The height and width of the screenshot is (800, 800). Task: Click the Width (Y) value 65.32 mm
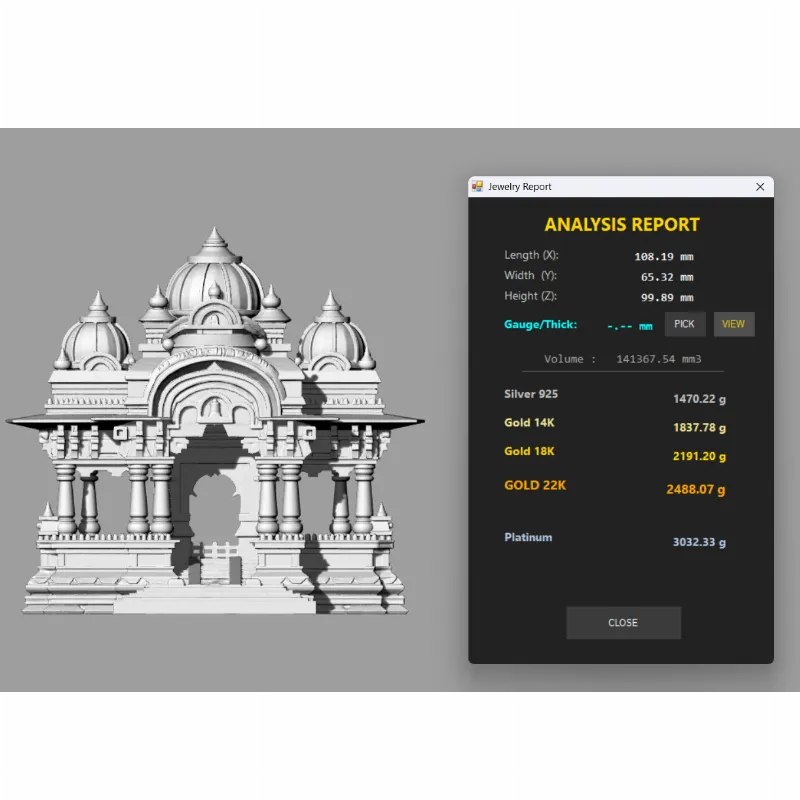[x=666, y=277]
